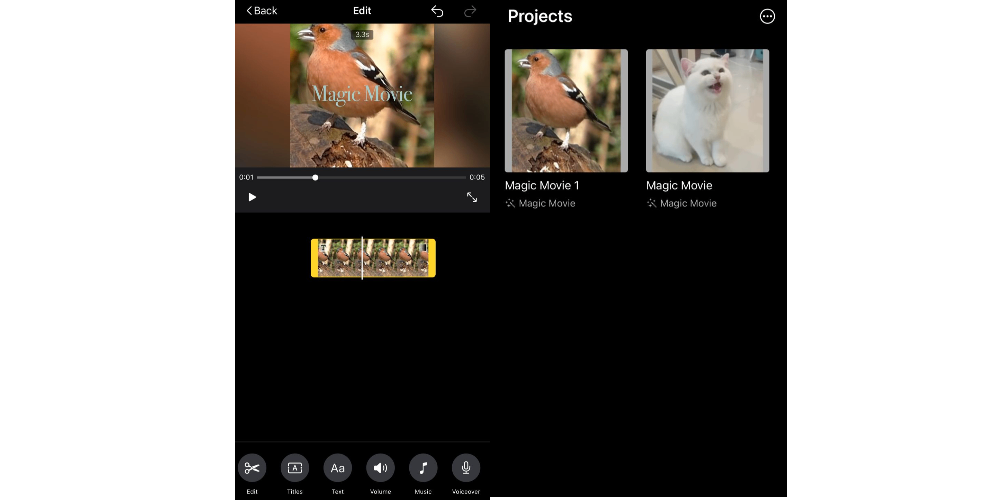Click the Edit screen title
The width and height of the screenshot is (1000, 500).
click(x=362, y=11)
